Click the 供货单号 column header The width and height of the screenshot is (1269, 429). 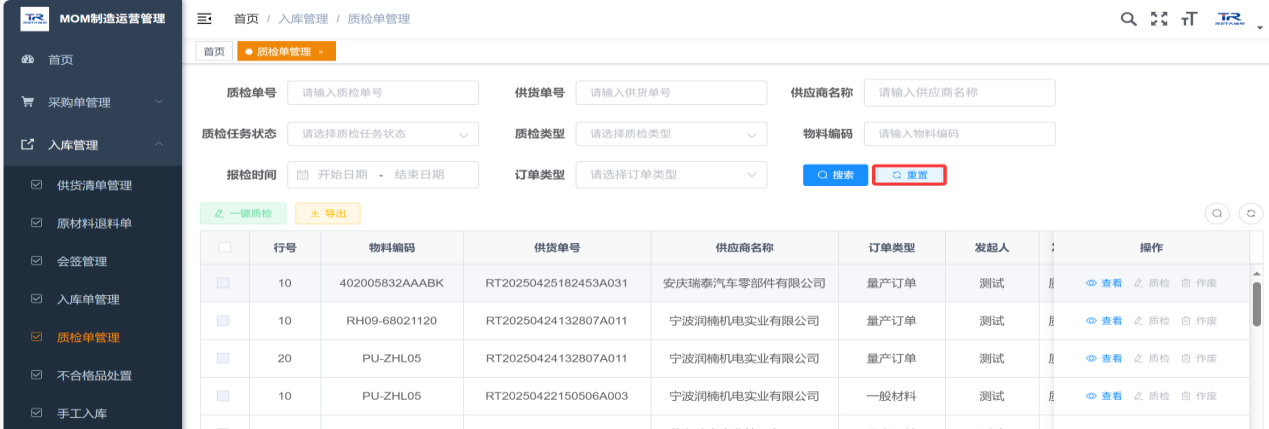click(557, 247)
